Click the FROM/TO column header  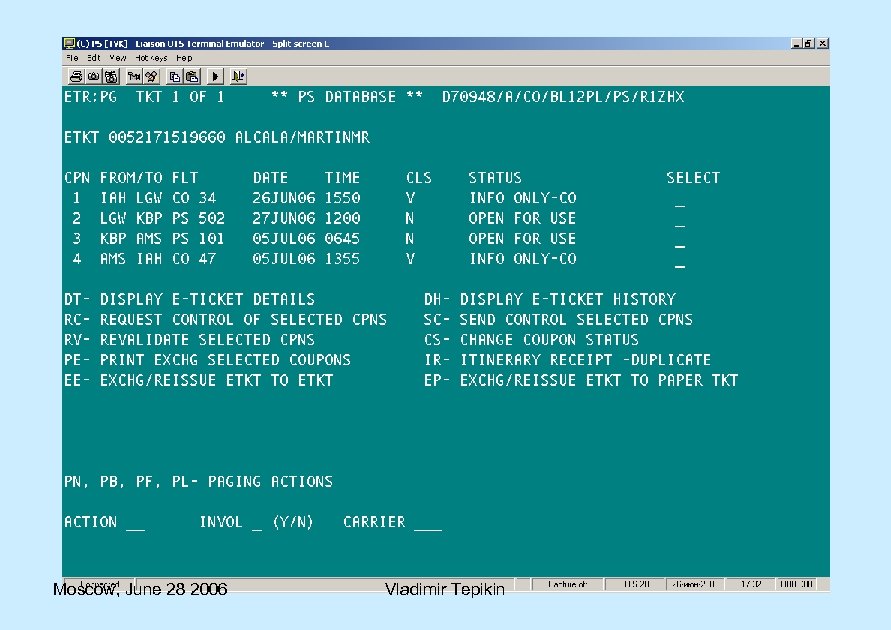[x=131, y=178]
